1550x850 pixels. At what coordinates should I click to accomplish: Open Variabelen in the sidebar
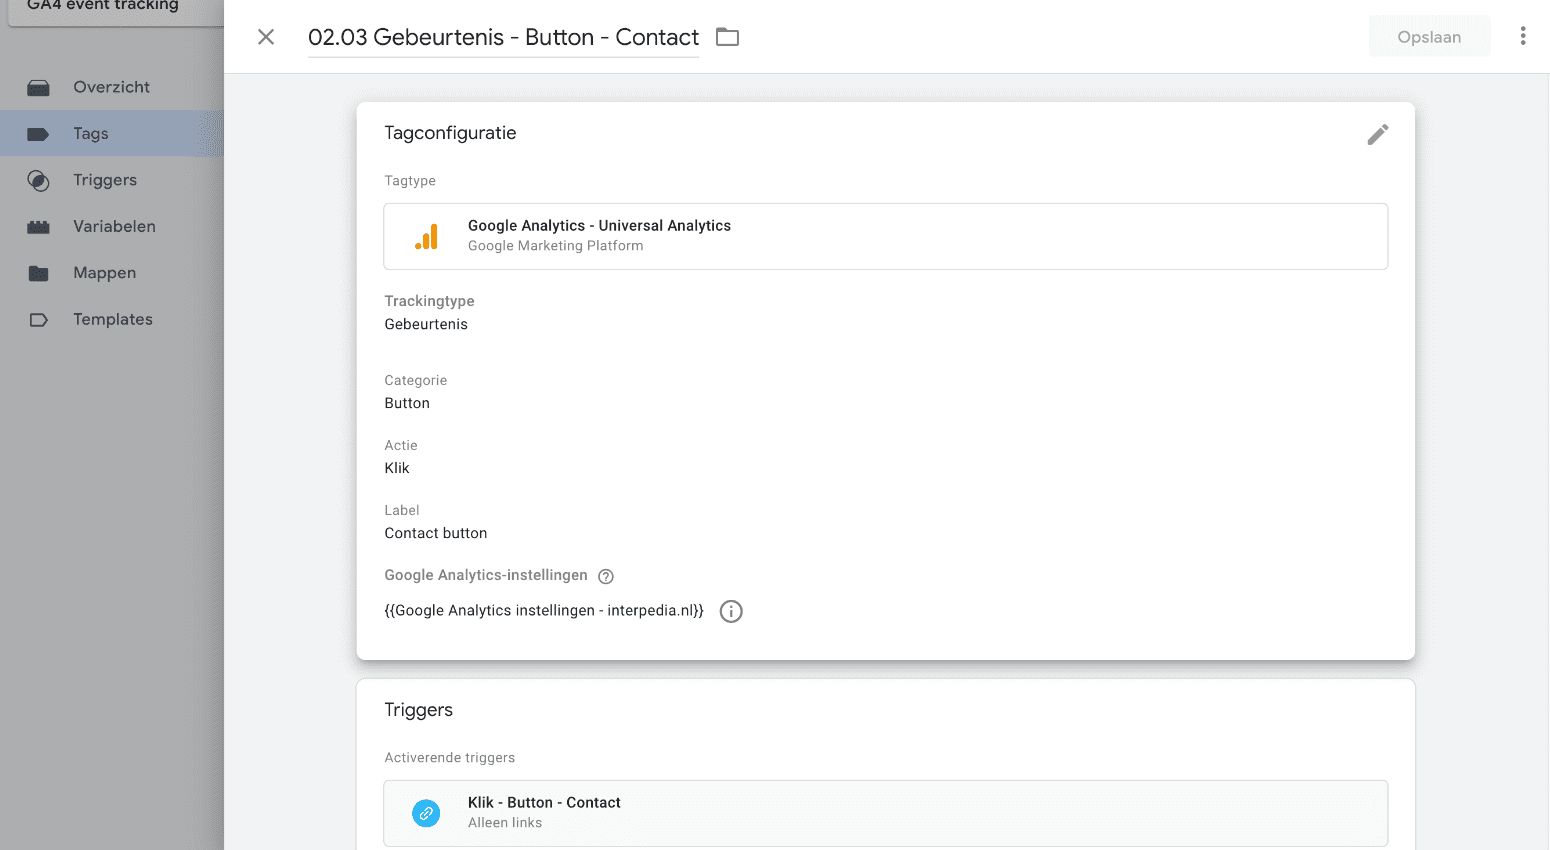tap(114, 226)
